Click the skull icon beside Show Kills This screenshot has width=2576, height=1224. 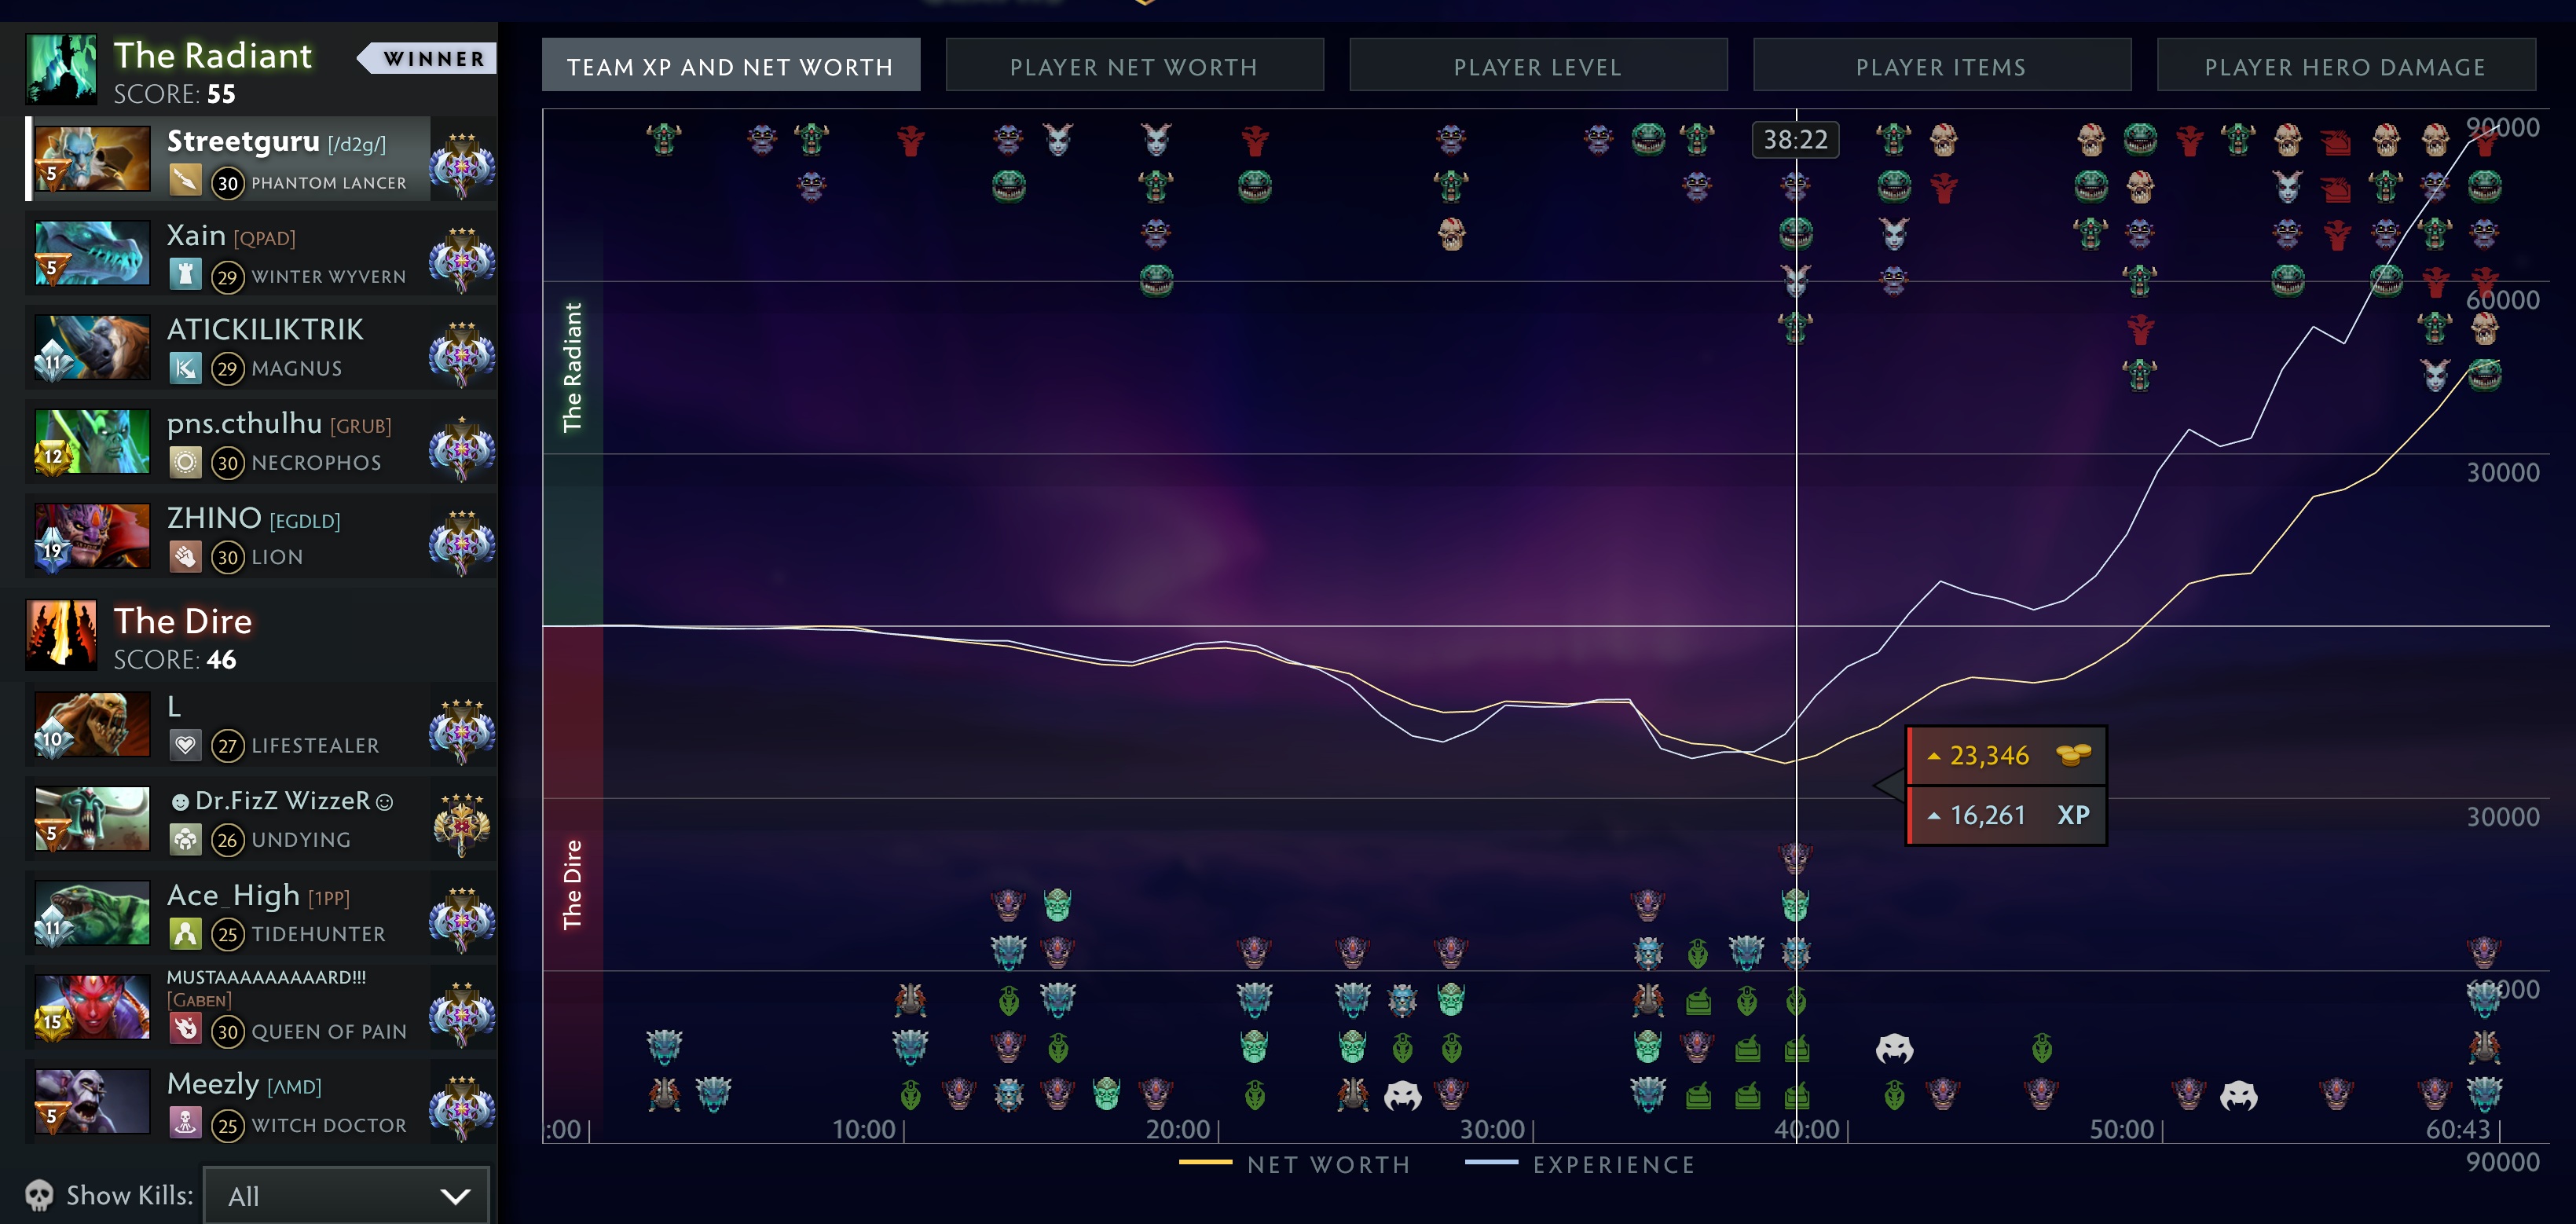coord(39,1196)
